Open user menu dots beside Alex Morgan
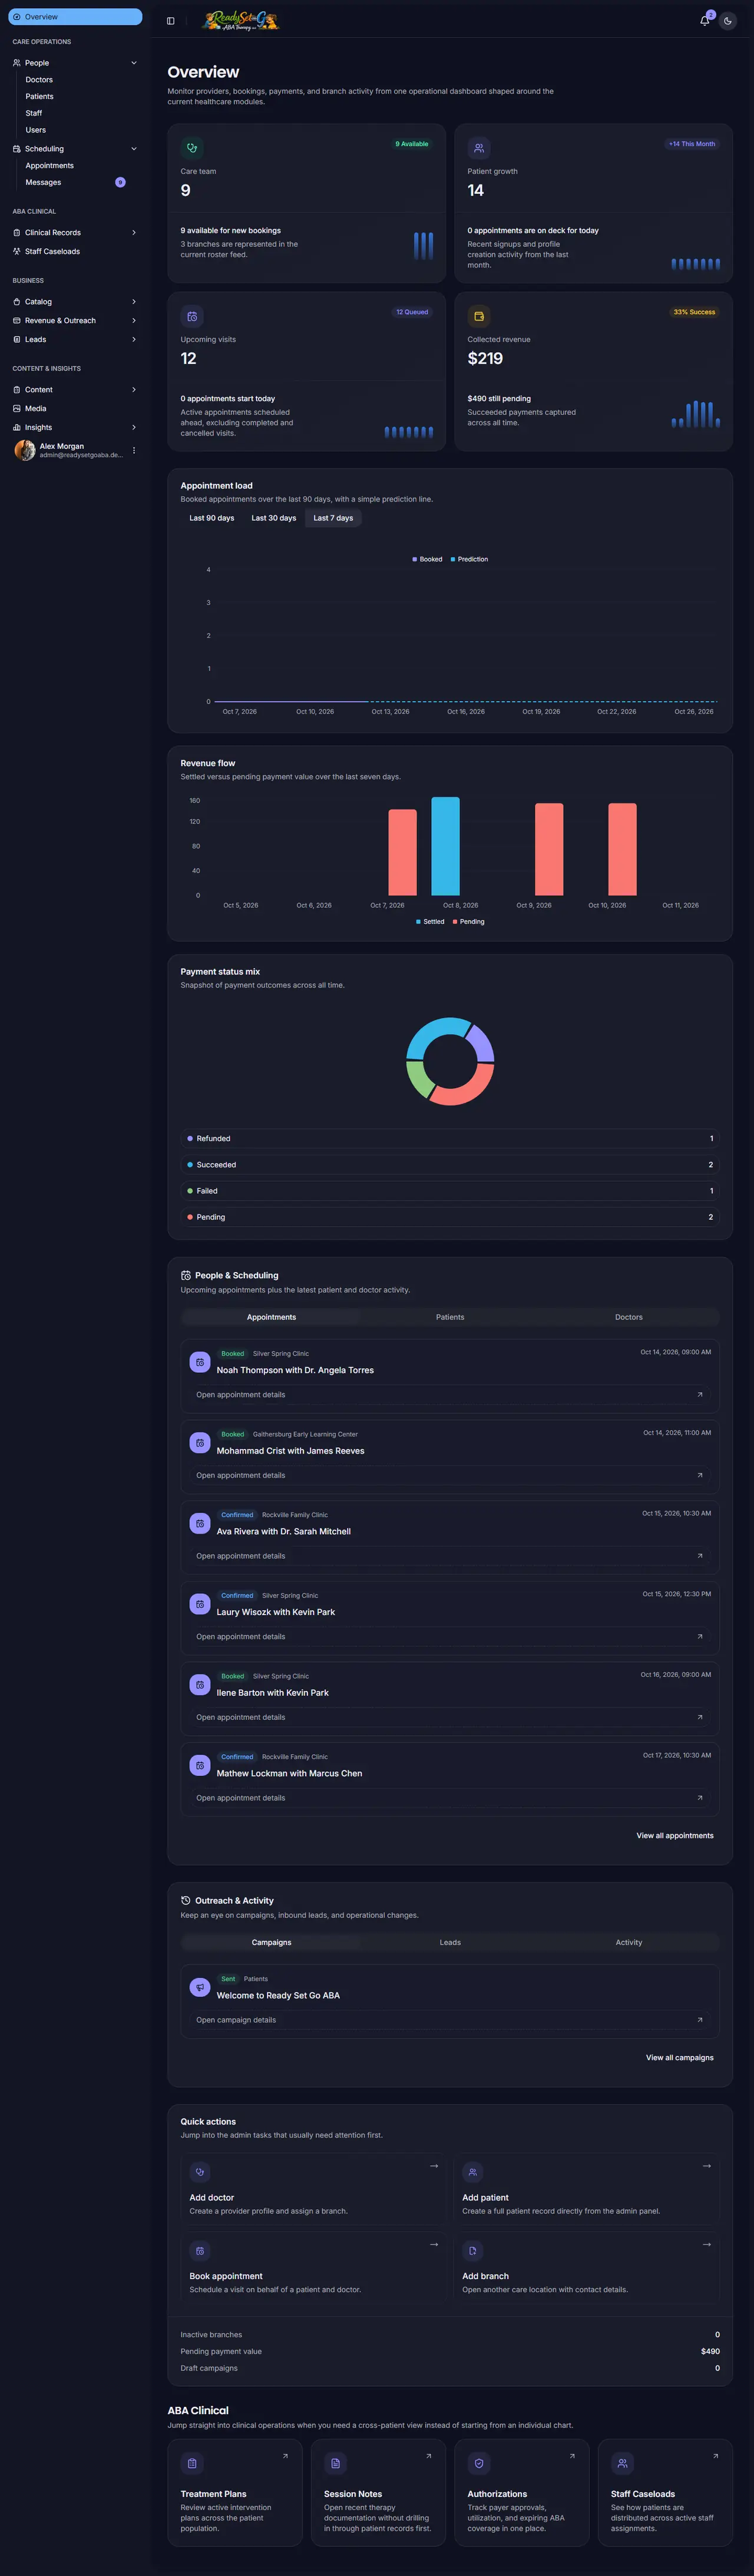Screen dimensions: 754x2576 pyautogui.click(x=134, y=451)
